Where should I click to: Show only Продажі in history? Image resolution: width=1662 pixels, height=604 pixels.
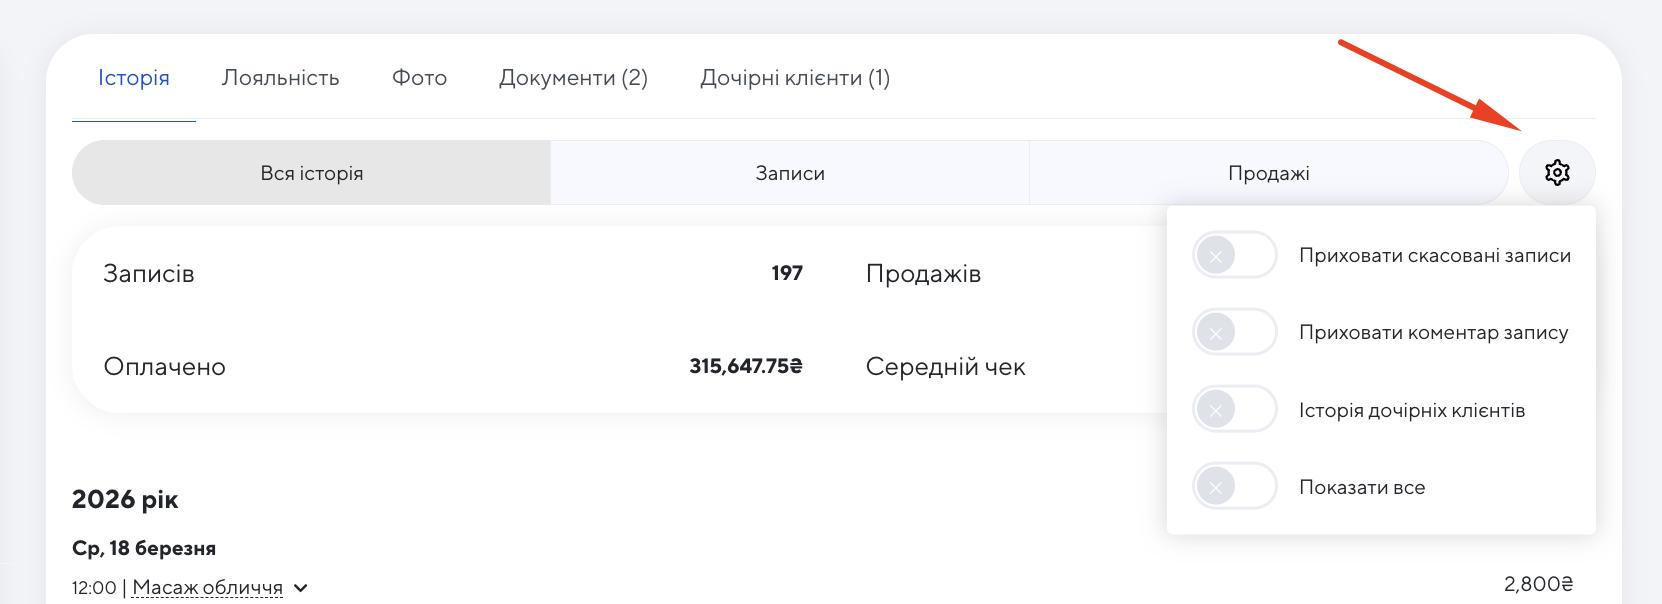point(1268,173)
